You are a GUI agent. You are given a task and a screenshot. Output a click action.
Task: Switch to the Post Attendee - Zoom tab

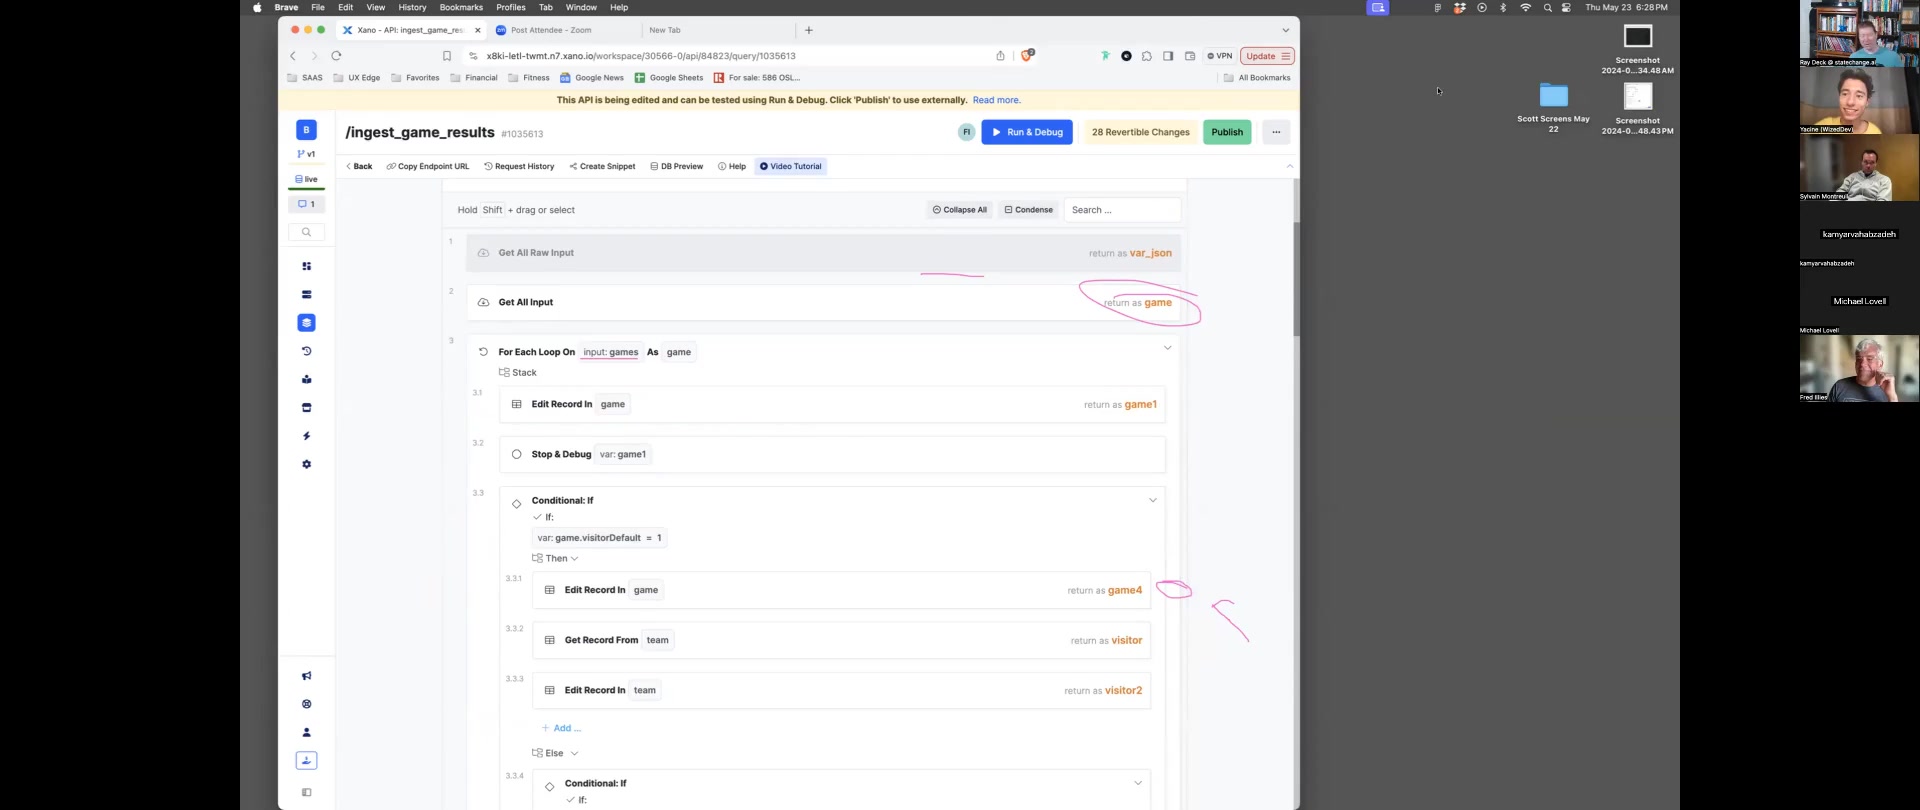tap(550, 30)
